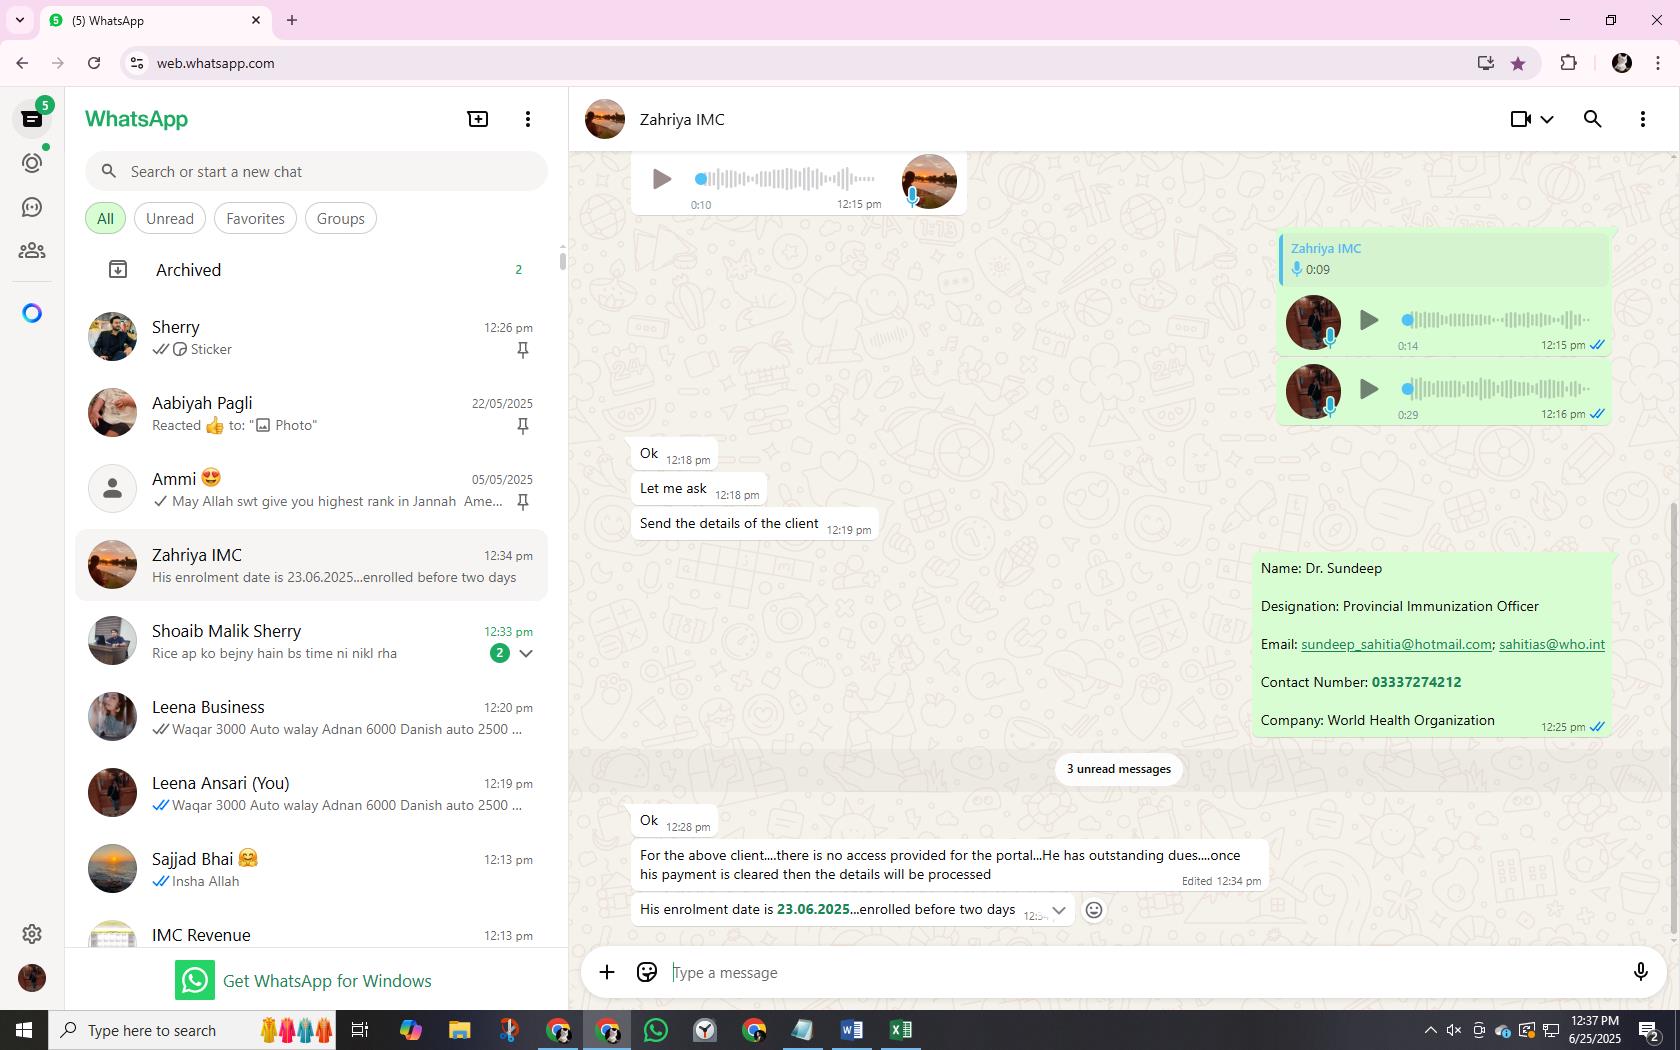Open the conversation menu for Zahriya IMC
This screenshot has width=1680, height=1050.
(x=1642, y=119)
